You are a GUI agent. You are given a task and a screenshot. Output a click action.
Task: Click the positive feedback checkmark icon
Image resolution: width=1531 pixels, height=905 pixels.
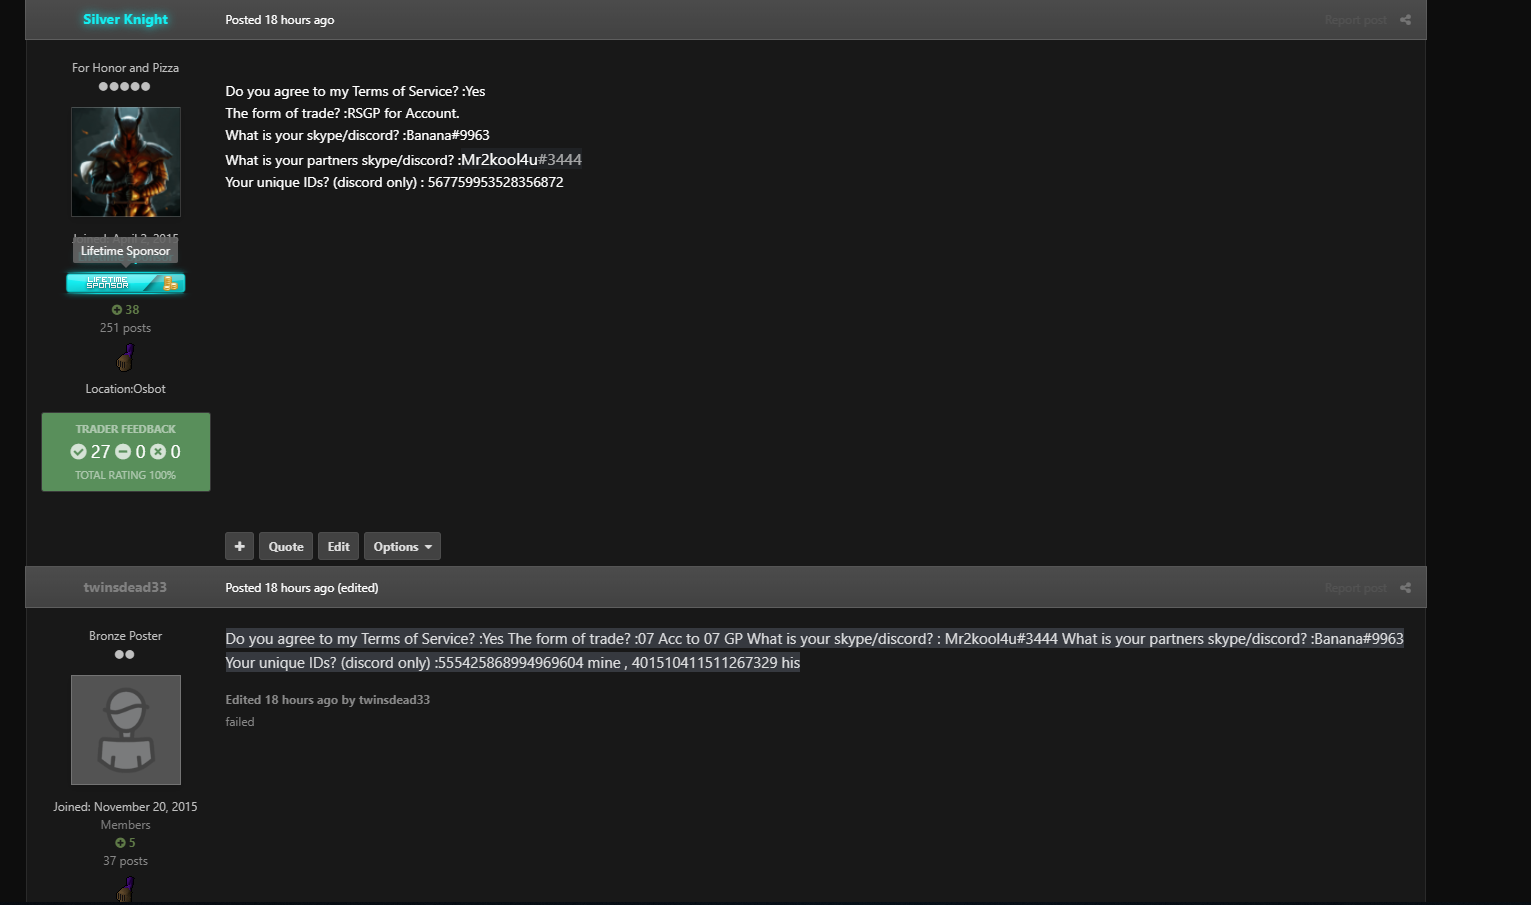[78, 452]
